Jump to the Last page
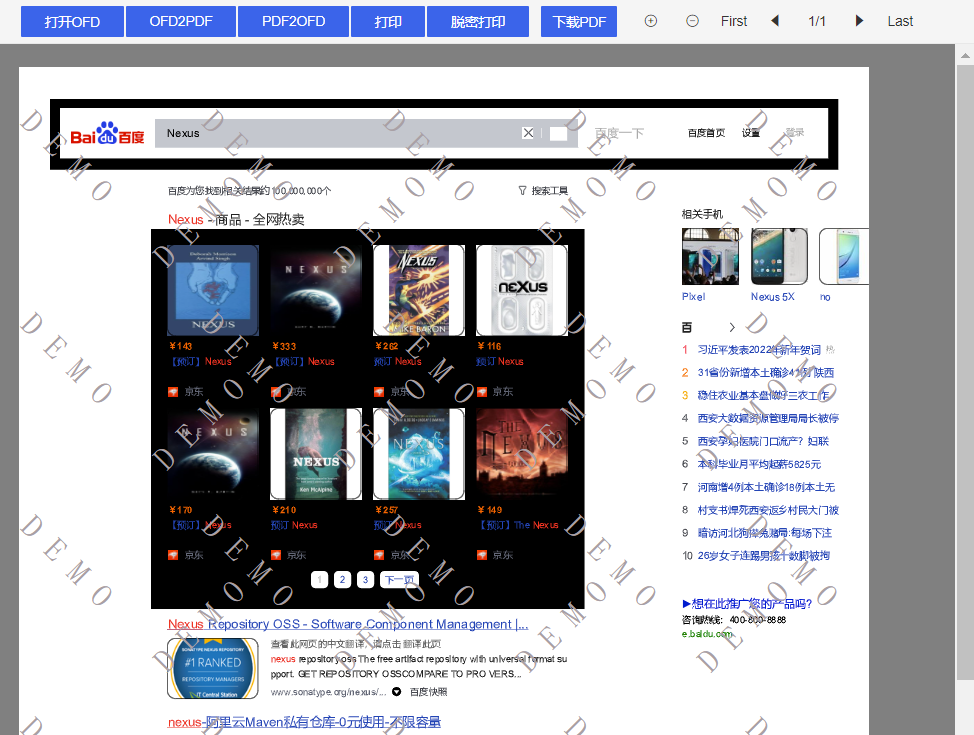 (899, 21)
